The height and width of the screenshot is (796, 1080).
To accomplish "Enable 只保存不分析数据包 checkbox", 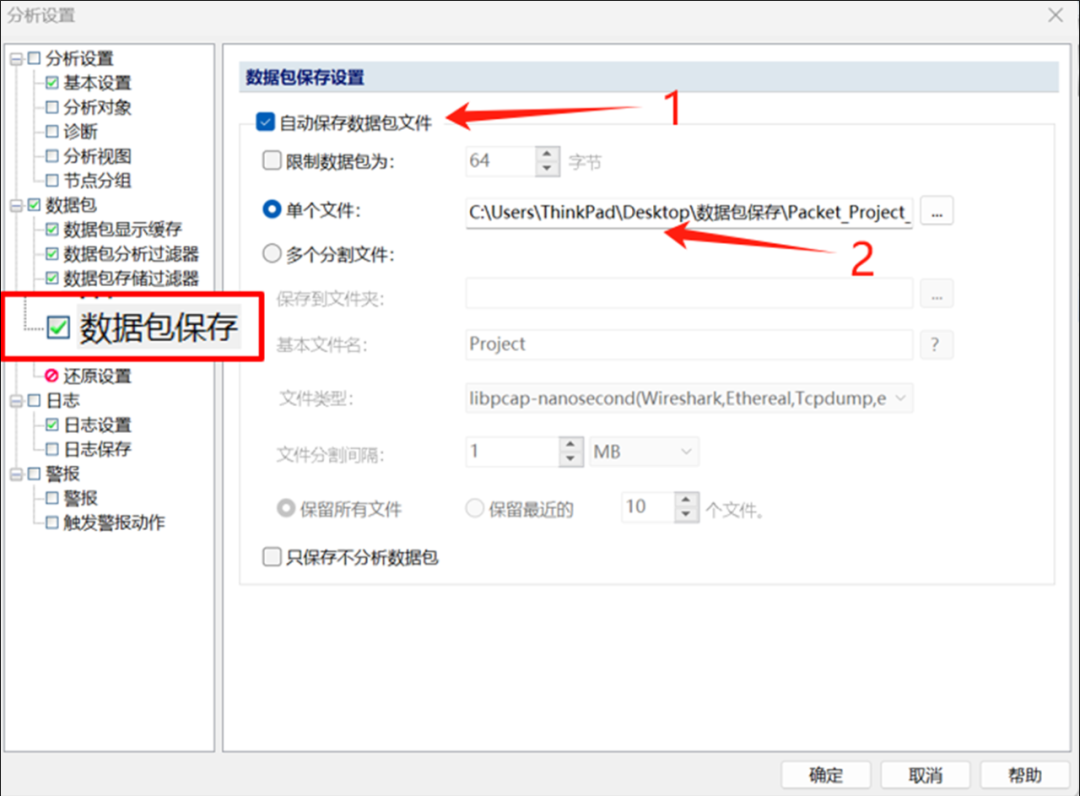I will pos(272,556).
